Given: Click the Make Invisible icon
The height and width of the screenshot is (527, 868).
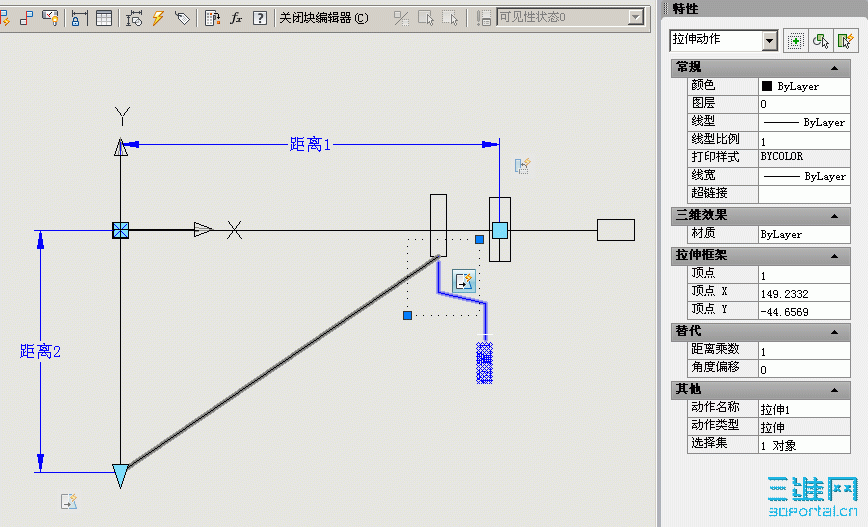Looking at the screenshot, I should [450, 18].
